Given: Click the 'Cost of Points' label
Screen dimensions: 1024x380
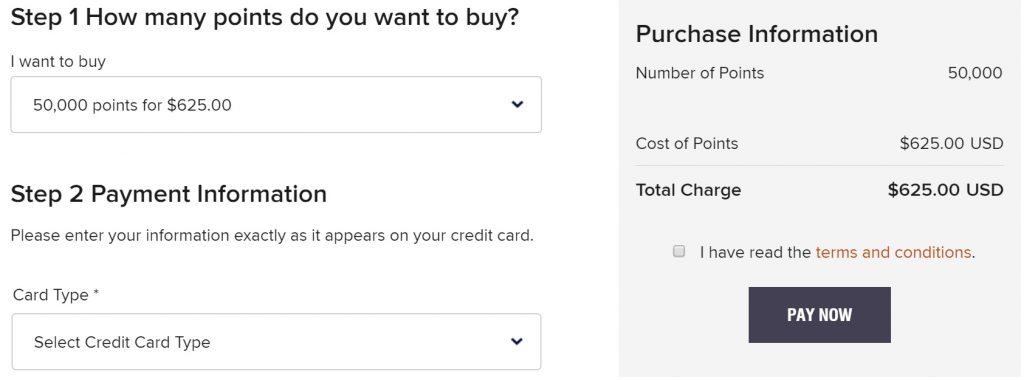Looking at the screenshot, I should tap(686, 144).
